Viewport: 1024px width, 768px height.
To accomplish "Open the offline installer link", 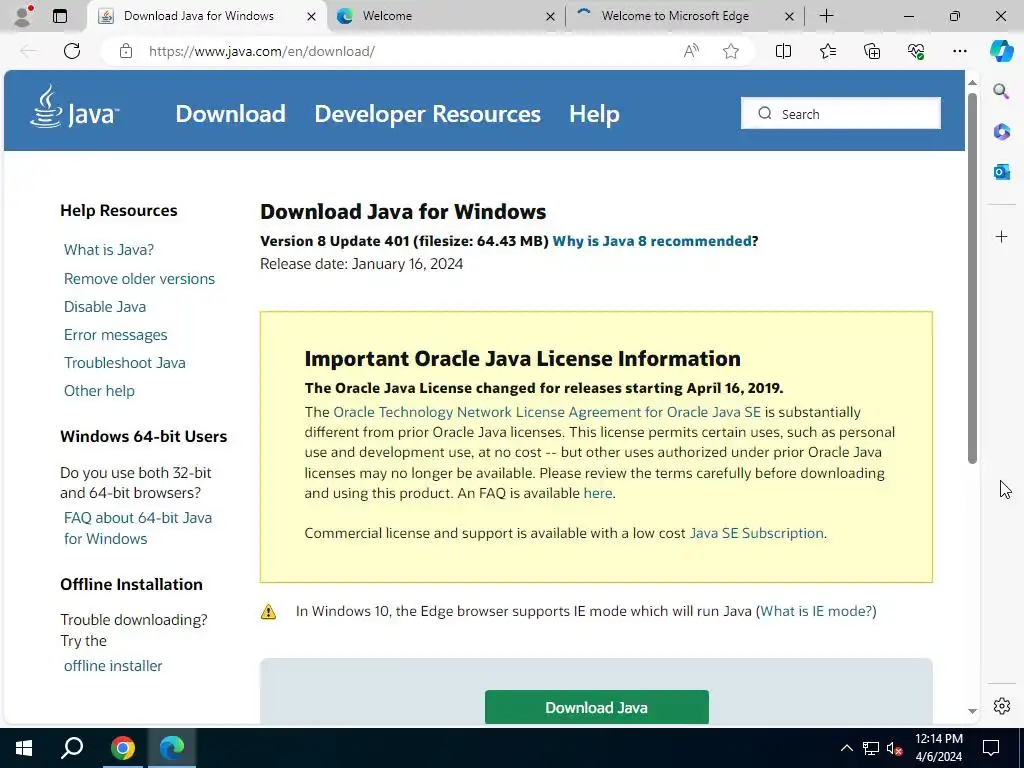I will click(x=113, y=666).
